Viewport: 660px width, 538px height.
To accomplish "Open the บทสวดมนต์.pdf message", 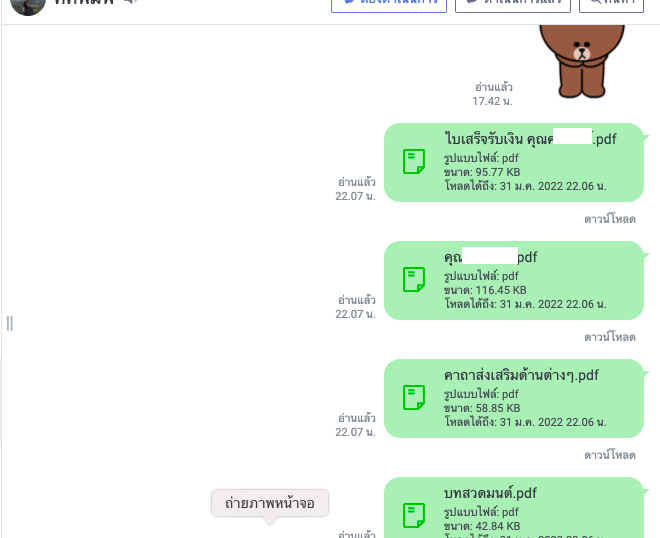I will click(514, 508).
